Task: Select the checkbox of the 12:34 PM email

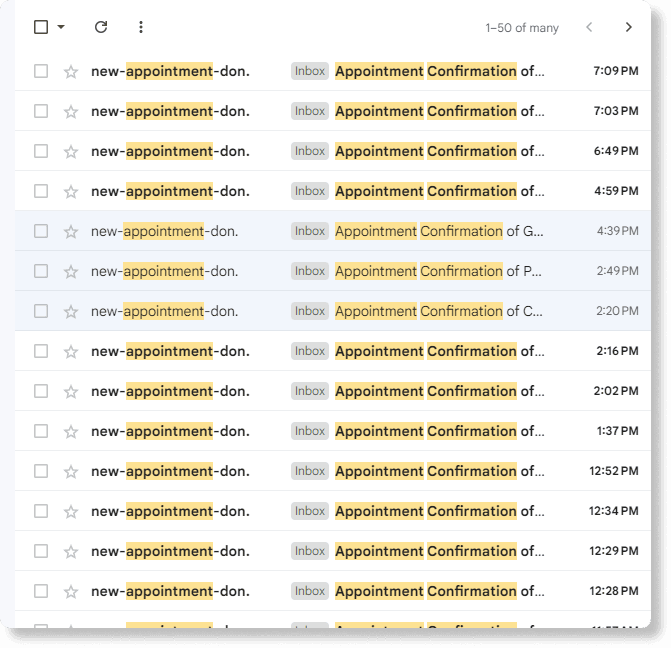Action: 41,511
